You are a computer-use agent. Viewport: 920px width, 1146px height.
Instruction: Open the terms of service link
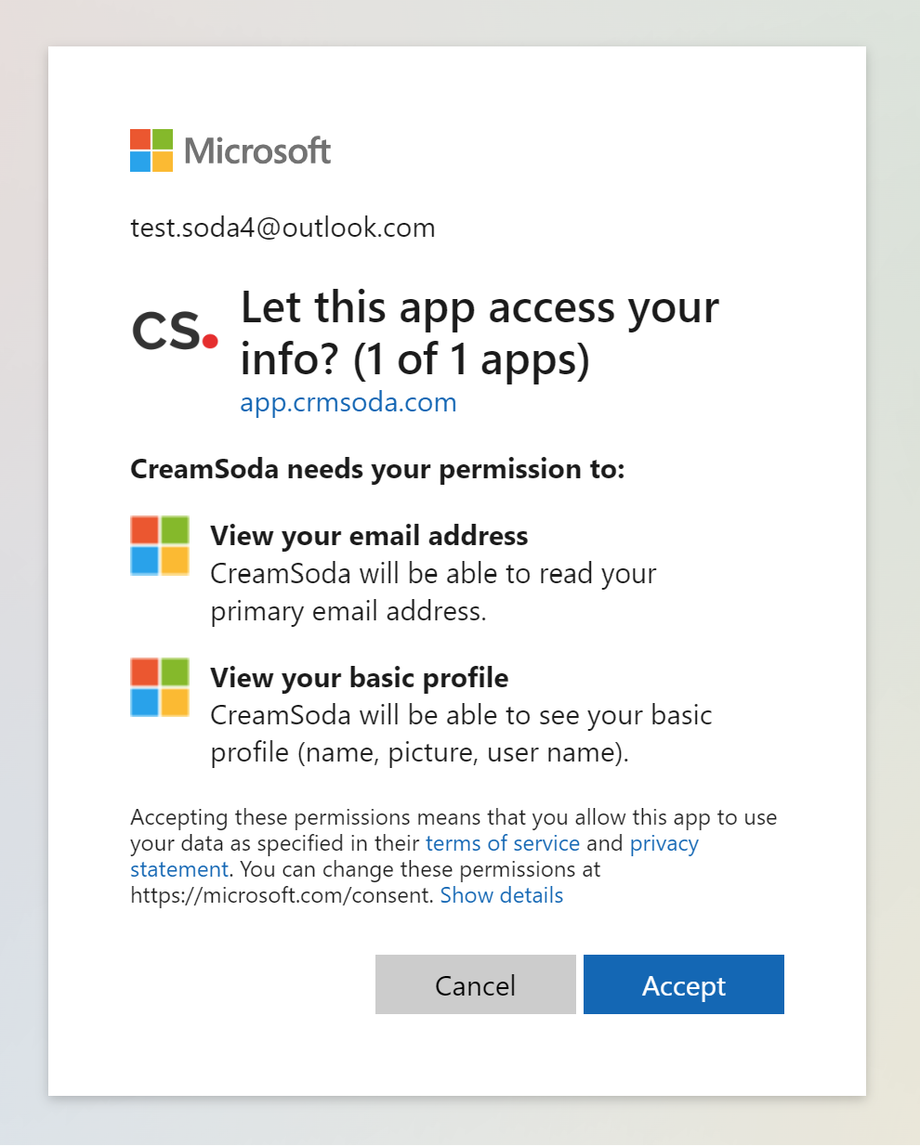[502, 843]
